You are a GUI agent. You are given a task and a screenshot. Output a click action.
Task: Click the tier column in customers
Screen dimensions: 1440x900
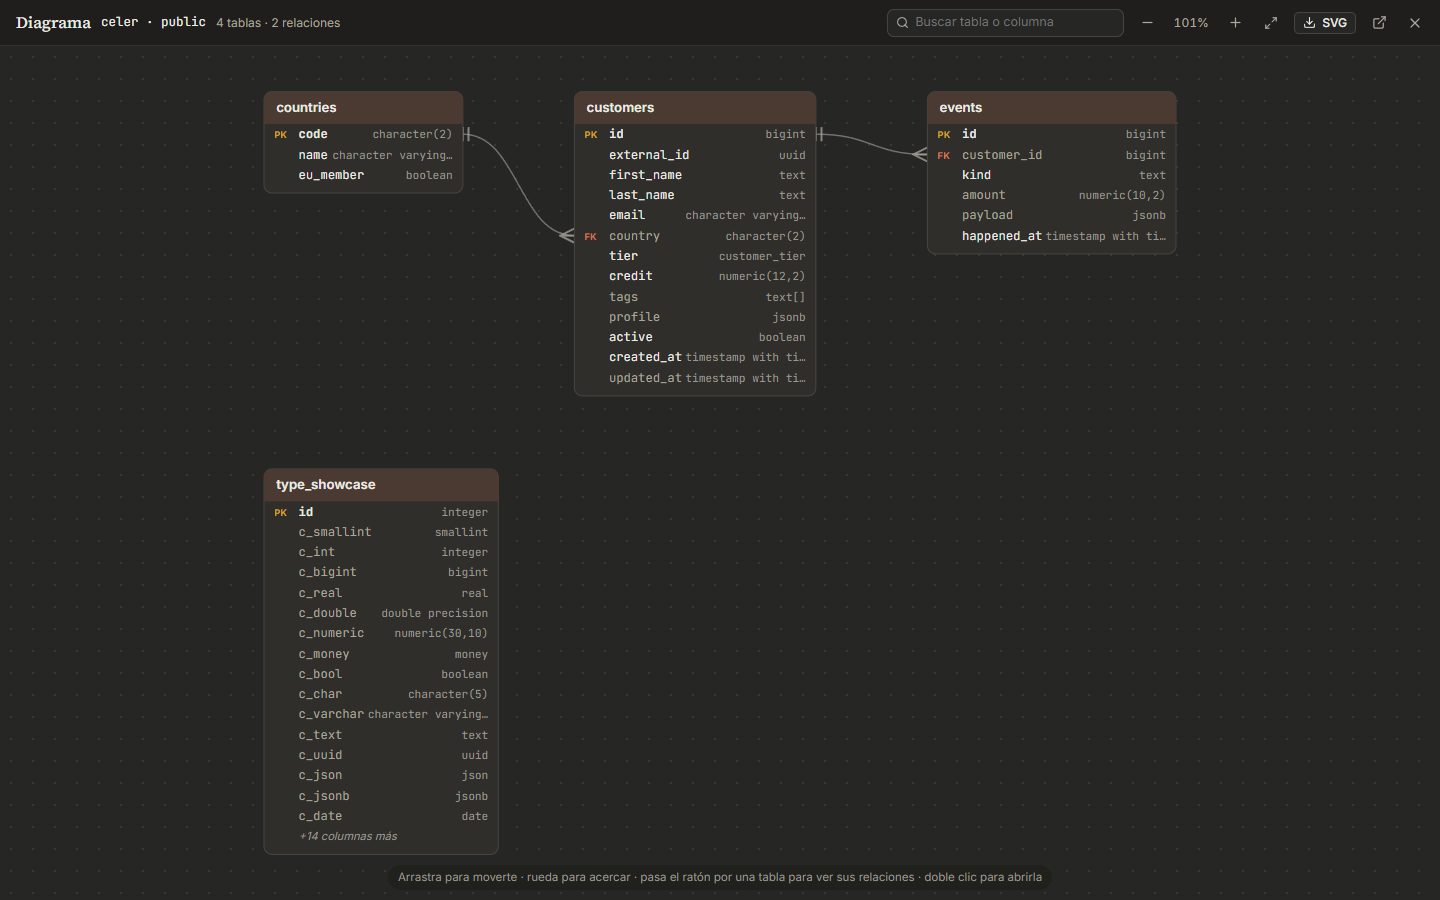click(695, 256)
